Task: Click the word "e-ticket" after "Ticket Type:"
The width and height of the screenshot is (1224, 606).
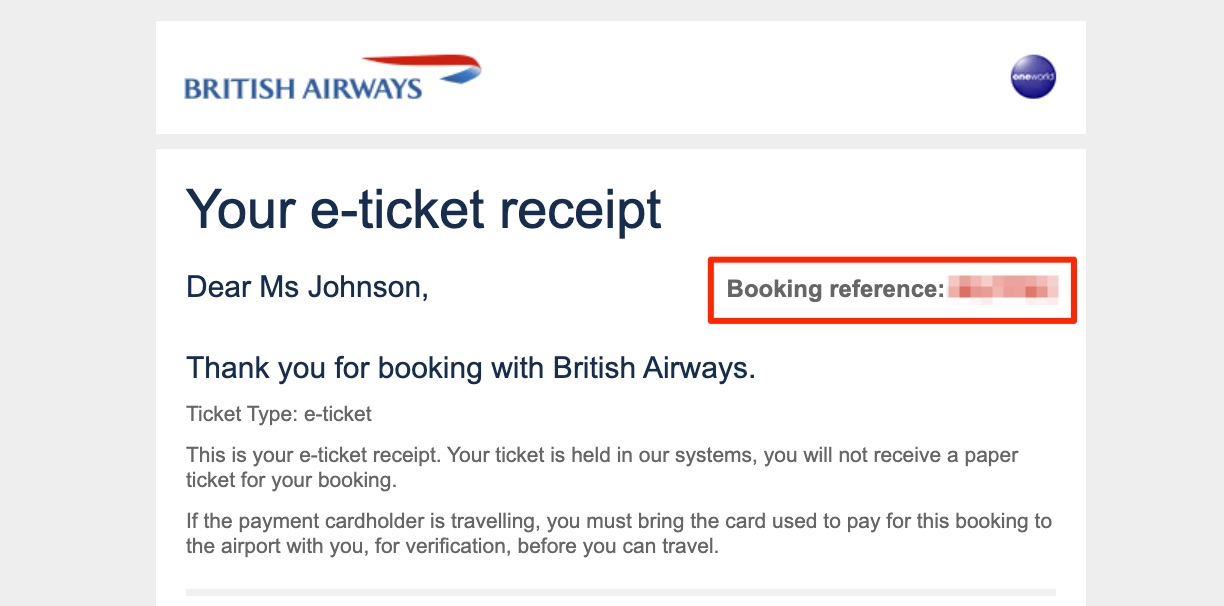Action: pyautogui.click(x=338, y=414)
